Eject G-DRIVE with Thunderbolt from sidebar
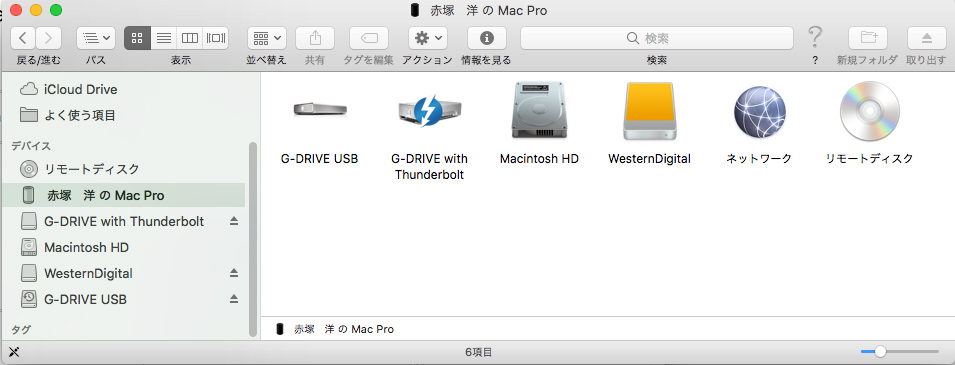This screenshot has width=955, height=365. coord(234,221)
